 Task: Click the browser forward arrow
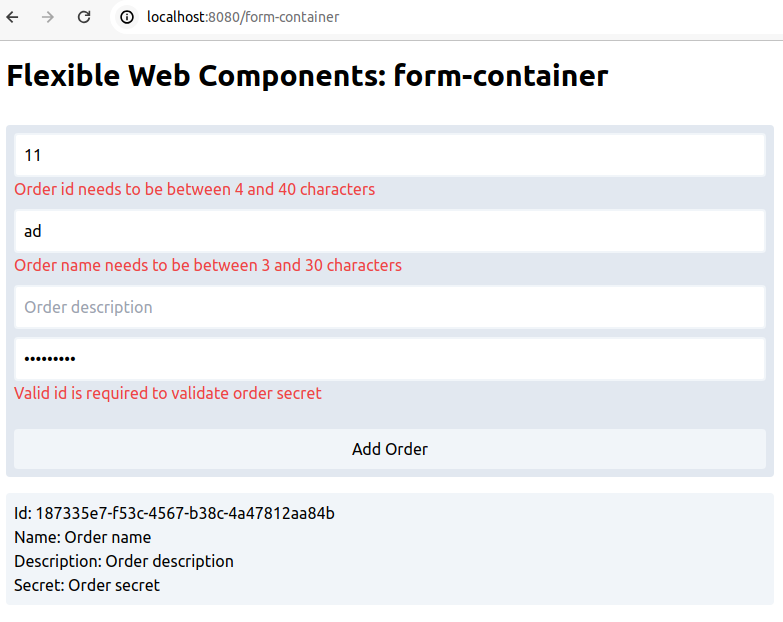point(48,17)
